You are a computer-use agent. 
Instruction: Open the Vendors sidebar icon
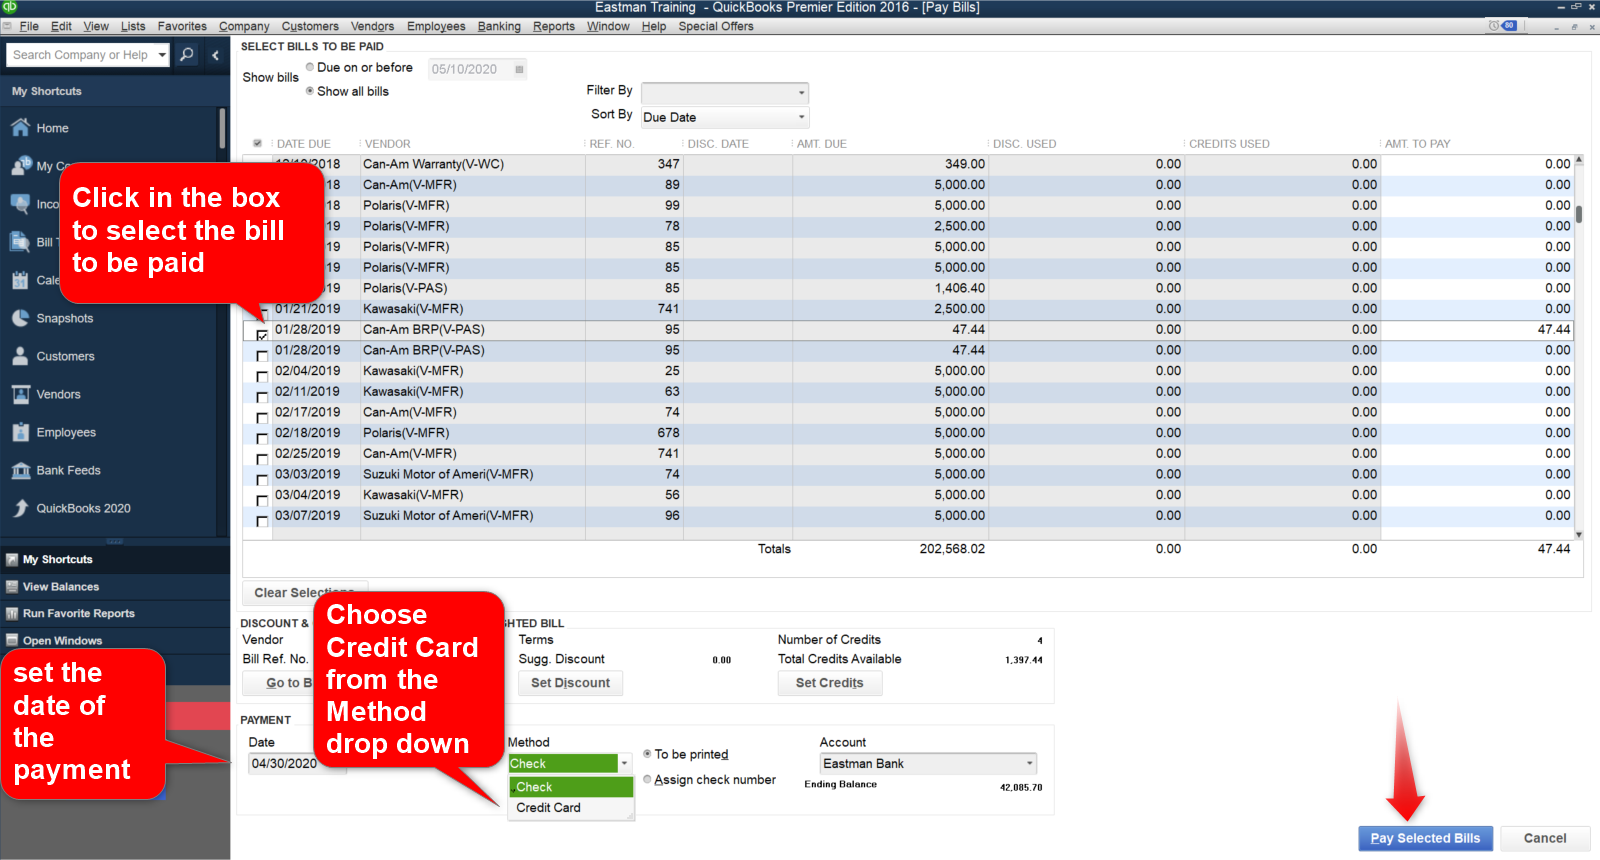(20, 394)
